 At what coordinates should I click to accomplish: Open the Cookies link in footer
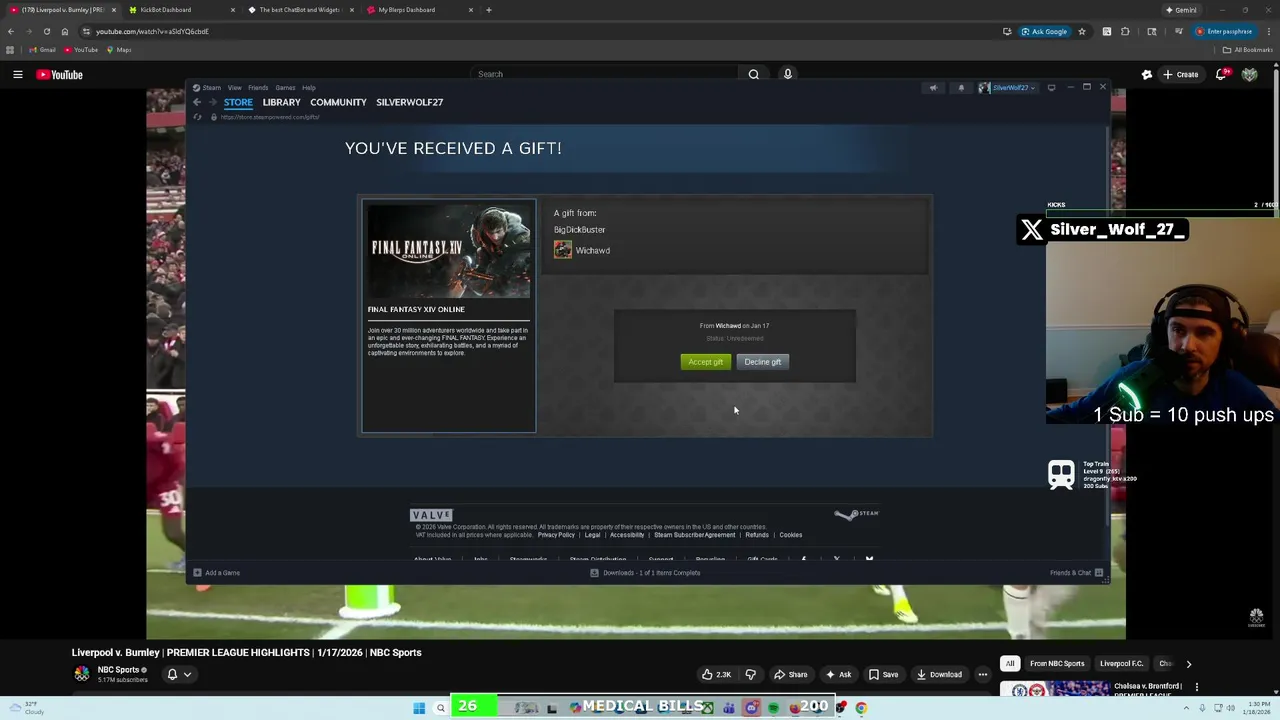pos(791,535)
